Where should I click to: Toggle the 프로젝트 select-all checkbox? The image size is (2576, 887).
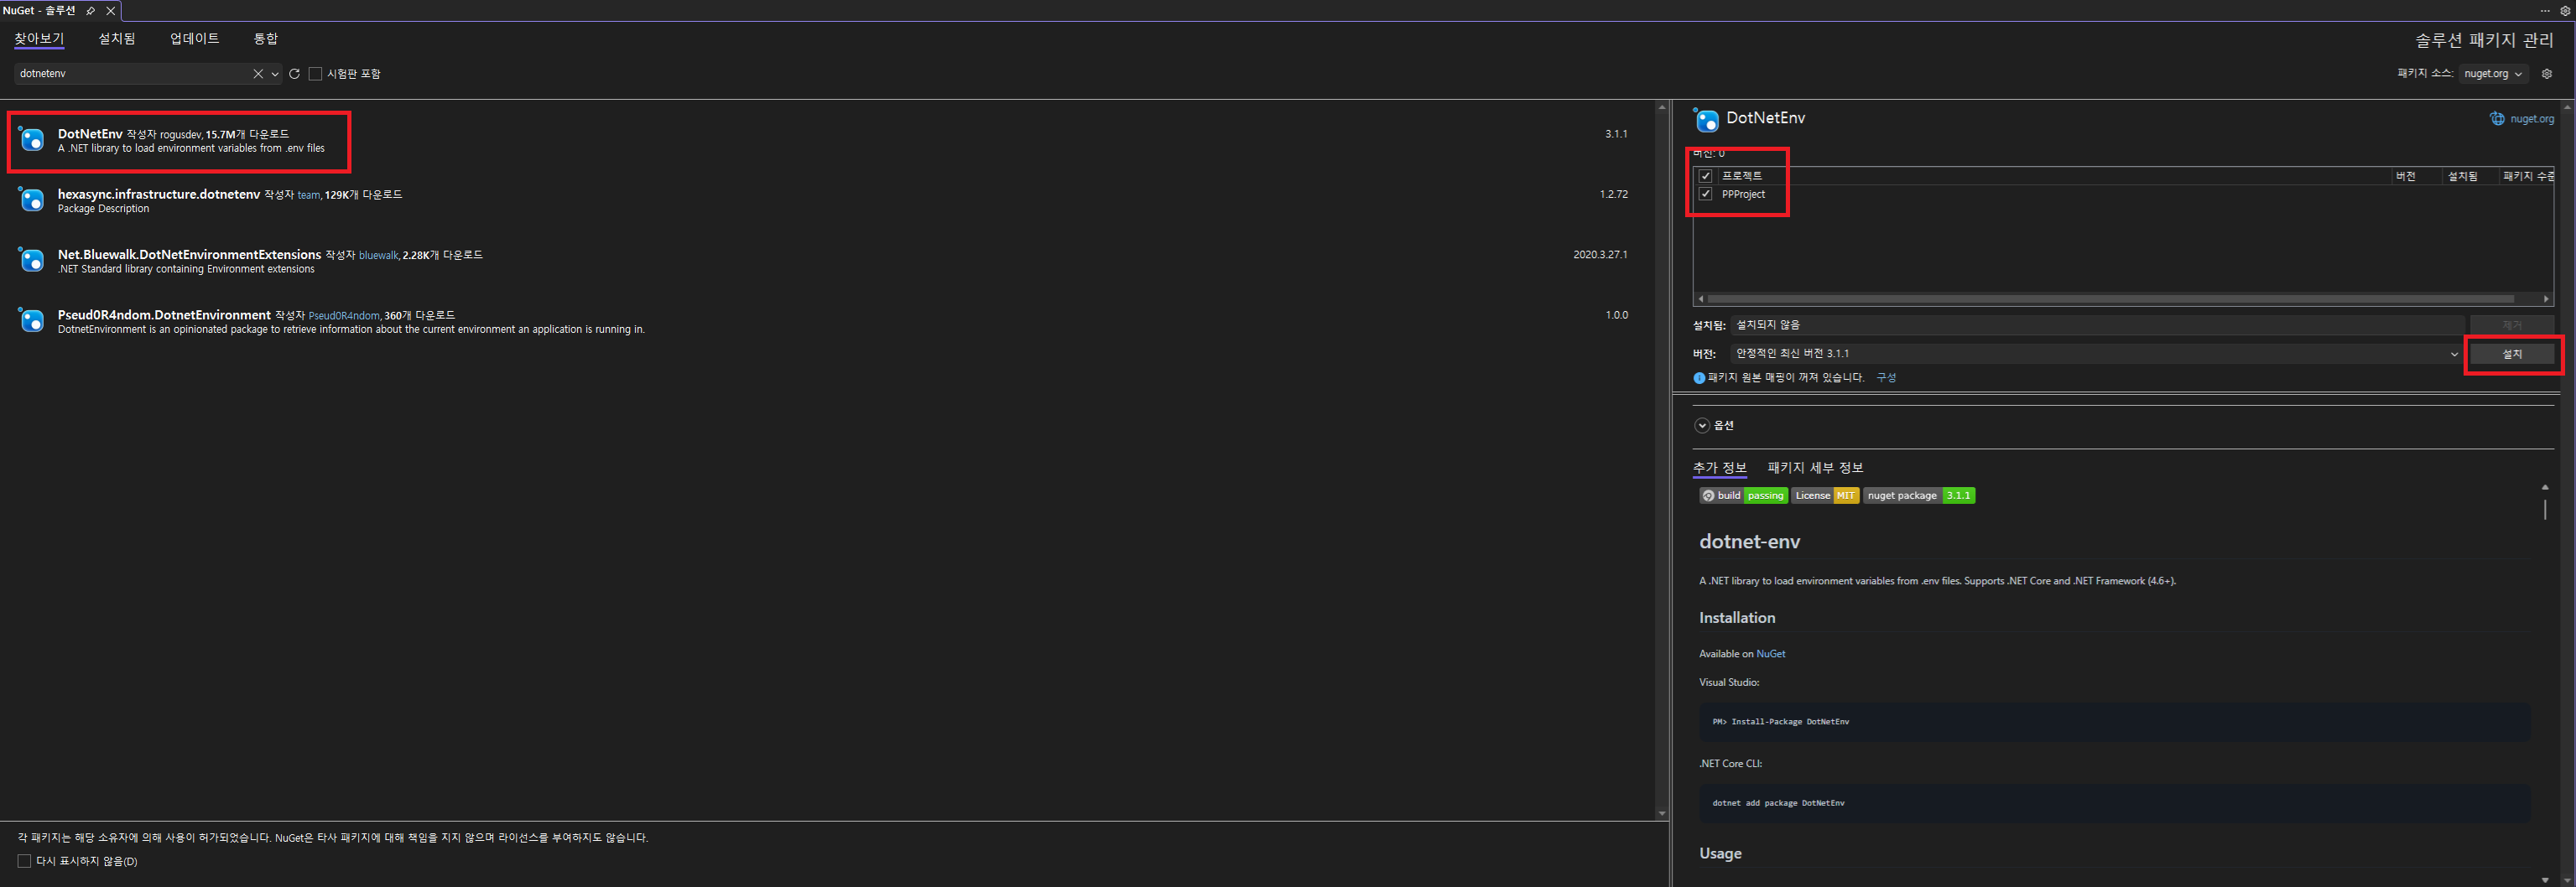(x=1706, y=176)
